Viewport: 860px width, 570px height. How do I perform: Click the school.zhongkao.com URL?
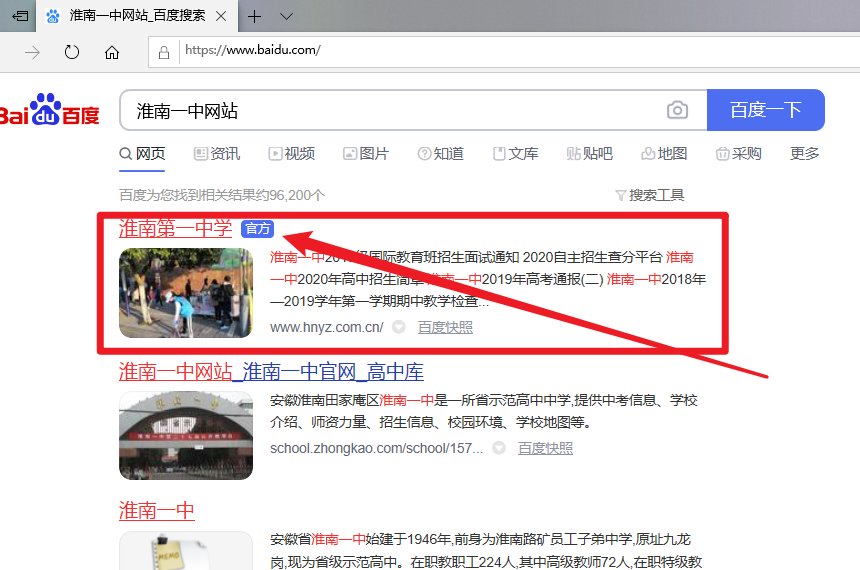376,448
